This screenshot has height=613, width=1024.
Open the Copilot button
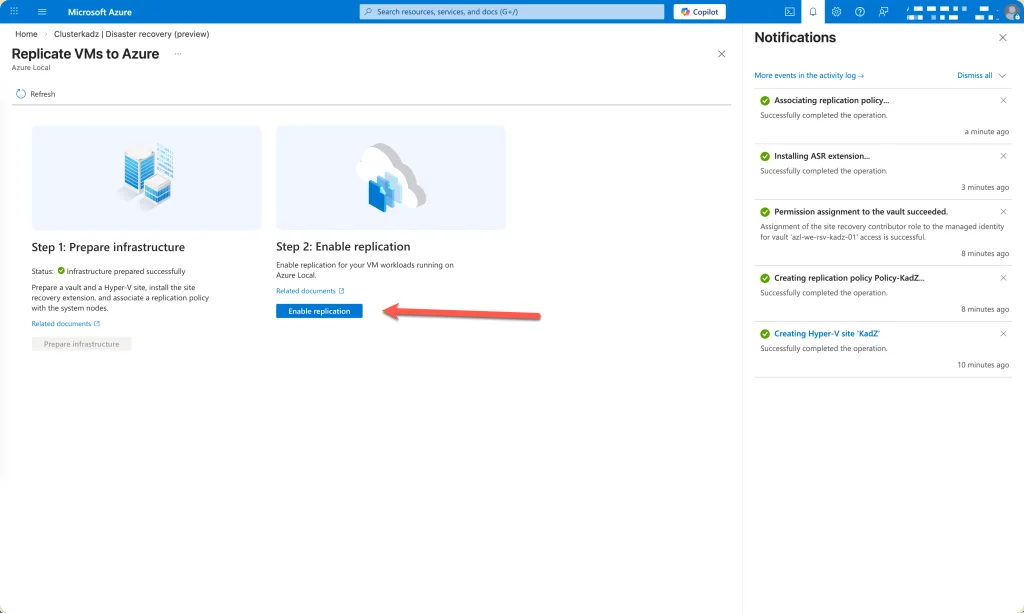(700, 12)
